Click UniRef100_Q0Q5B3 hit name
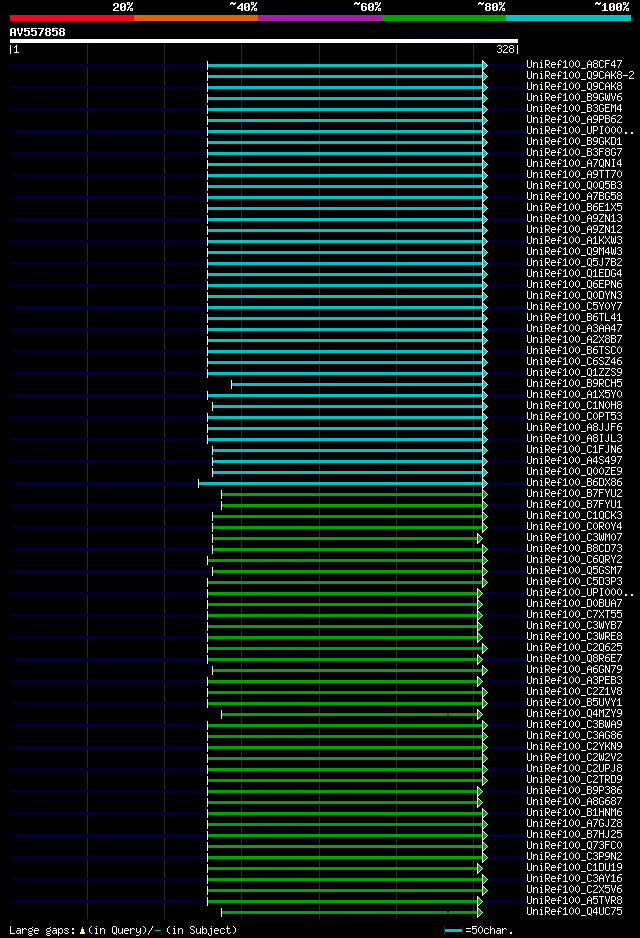 [x=574, y=185]
